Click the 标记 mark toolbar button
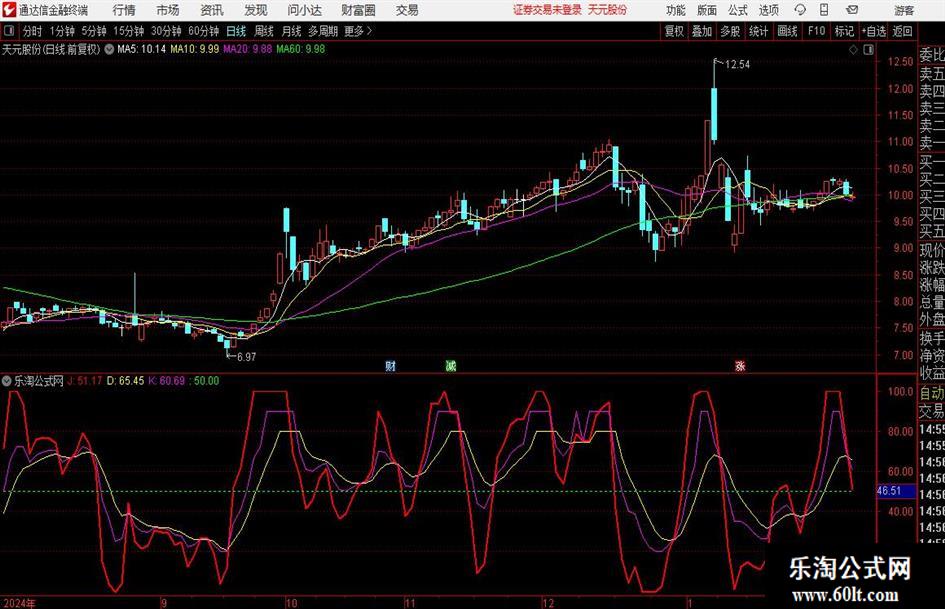 844,31
